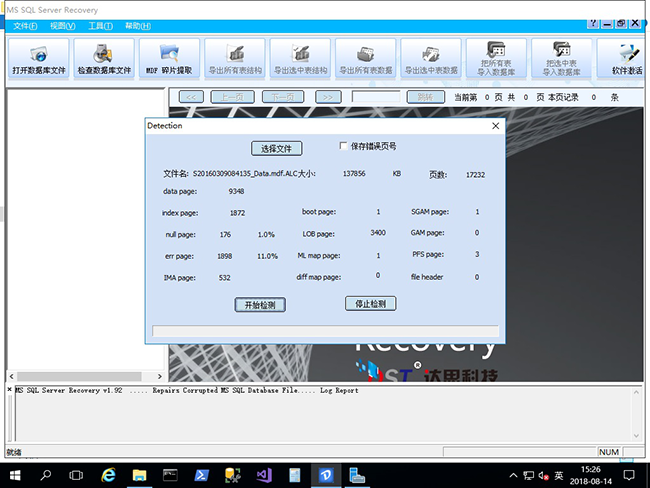Open the 文件(F) menu

(x=26, y=25)
